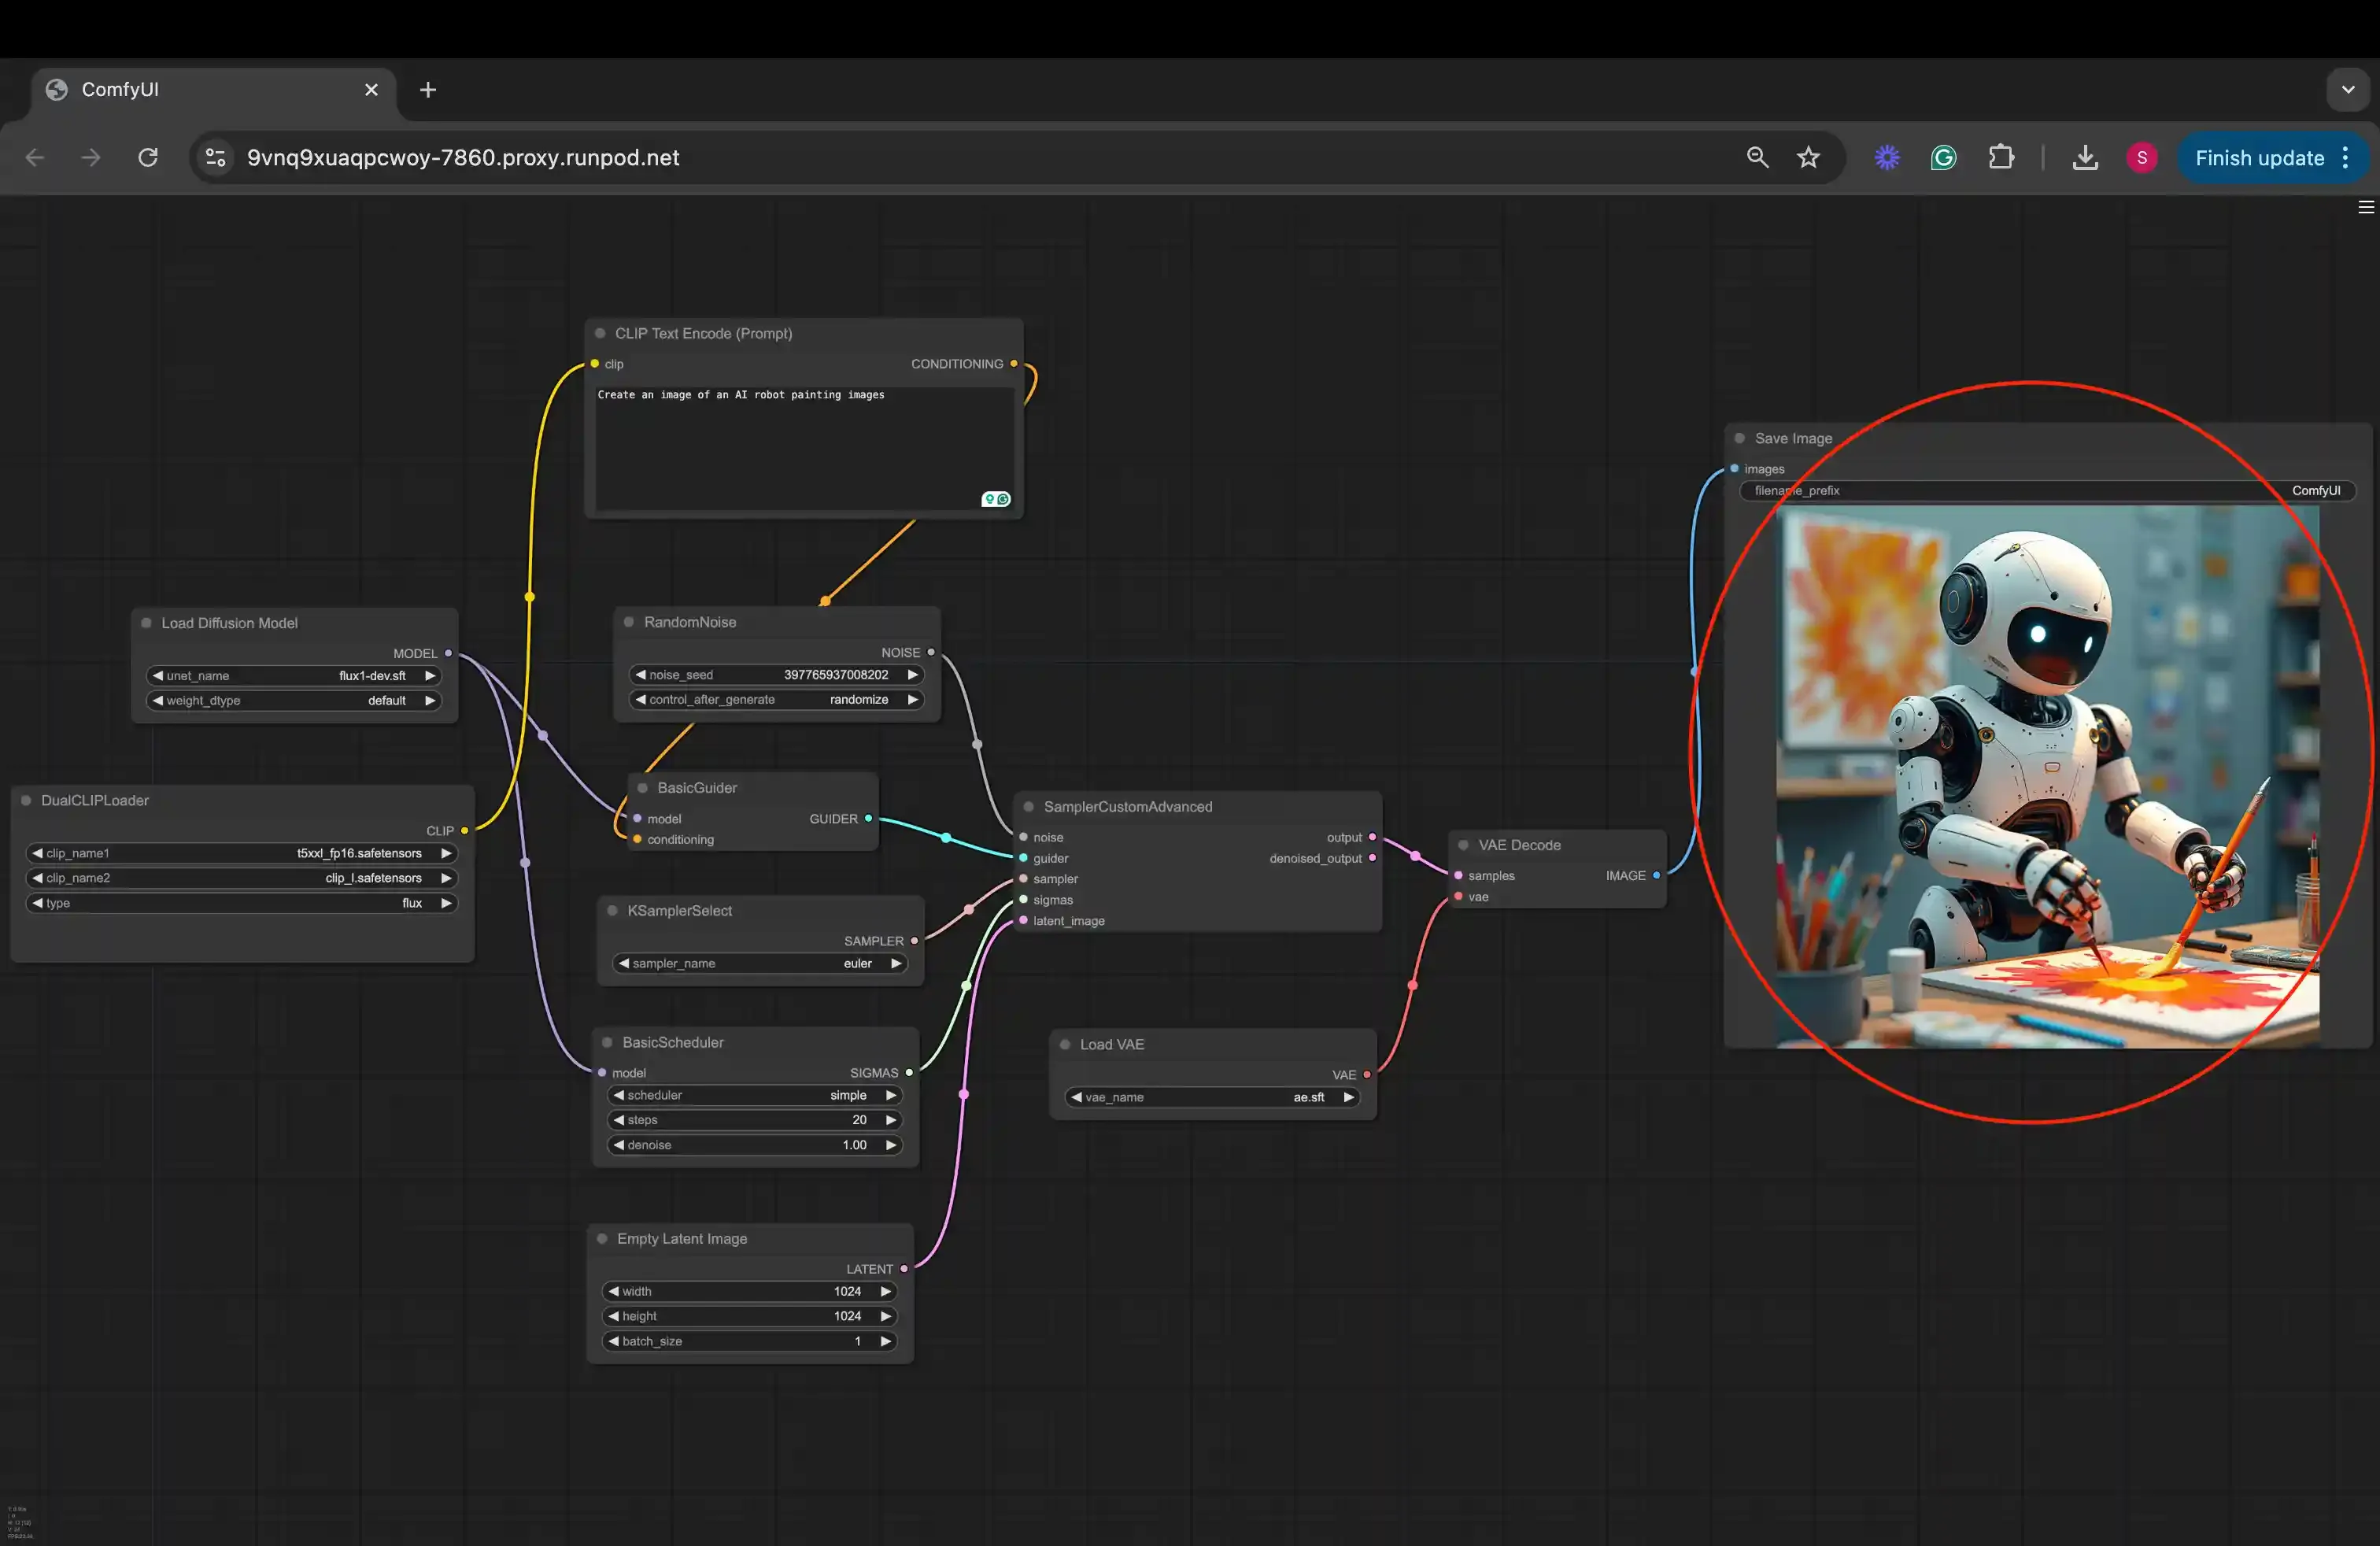The width and height of the screenshot is (2380, 1546).
Task: Adjust the denoise slider in BasicScheduler
Action: point(755,1144)
